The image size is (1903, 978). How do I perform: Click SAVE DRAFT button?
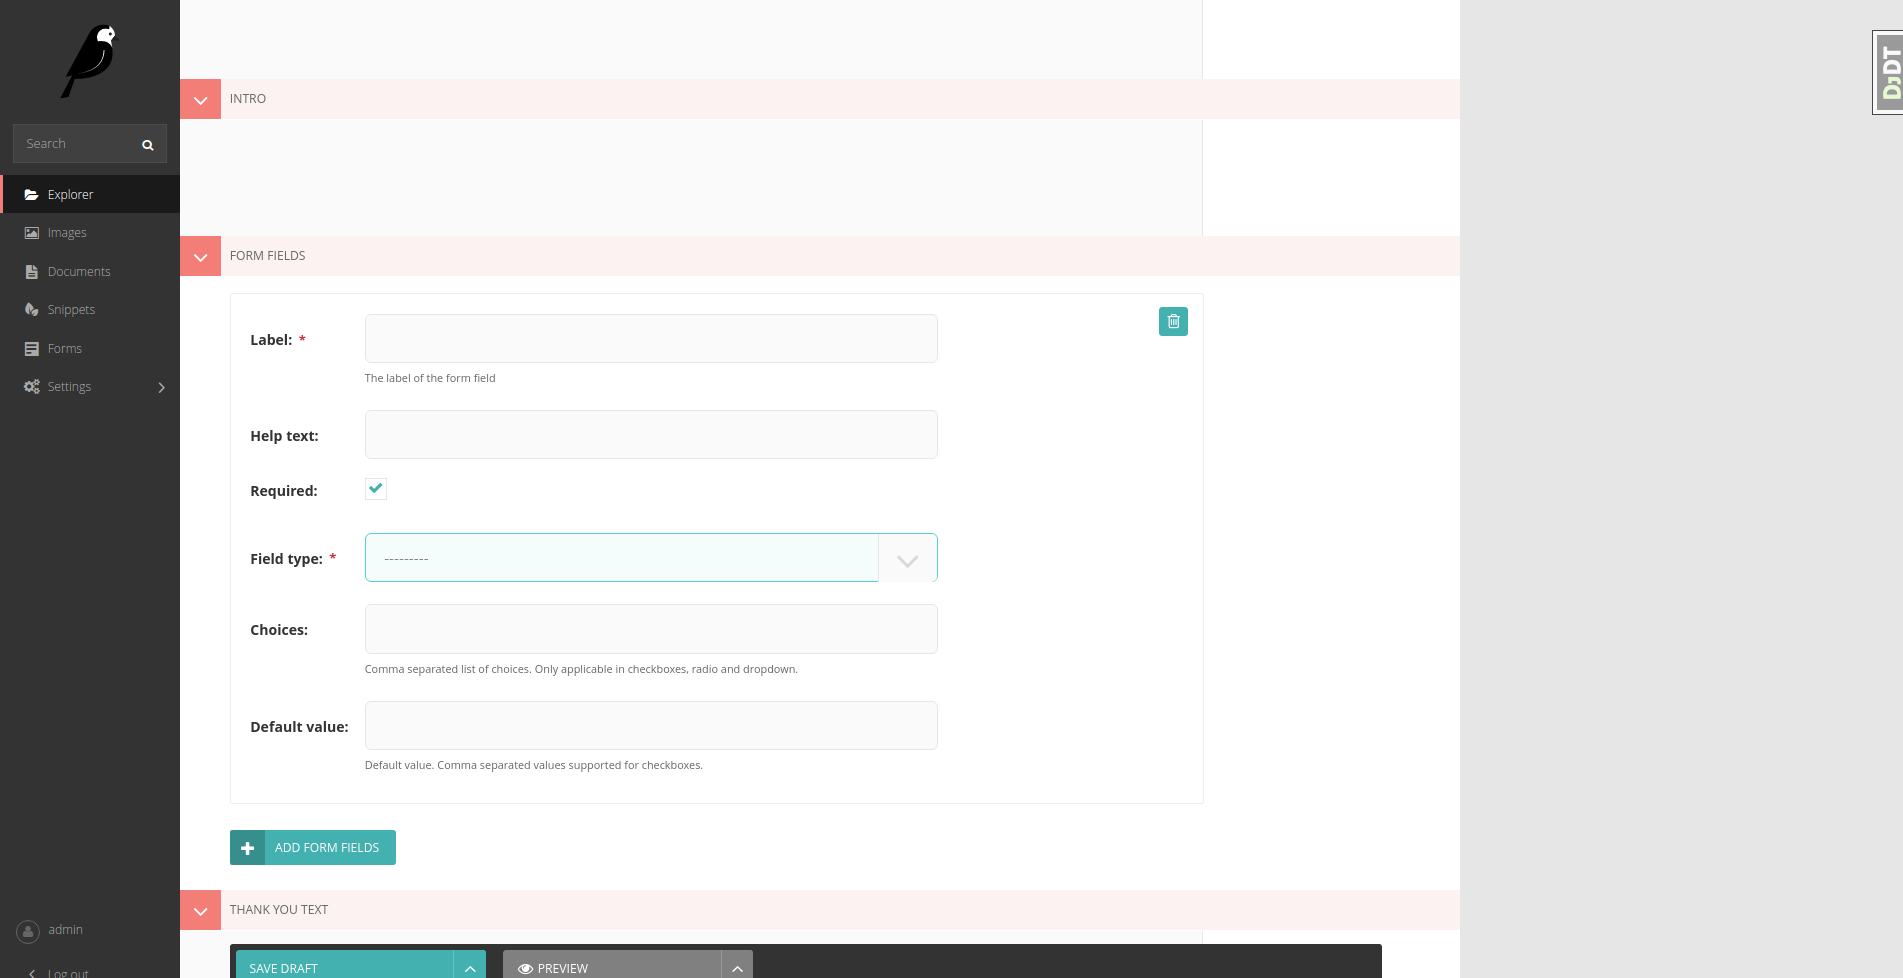pos(344,966)
